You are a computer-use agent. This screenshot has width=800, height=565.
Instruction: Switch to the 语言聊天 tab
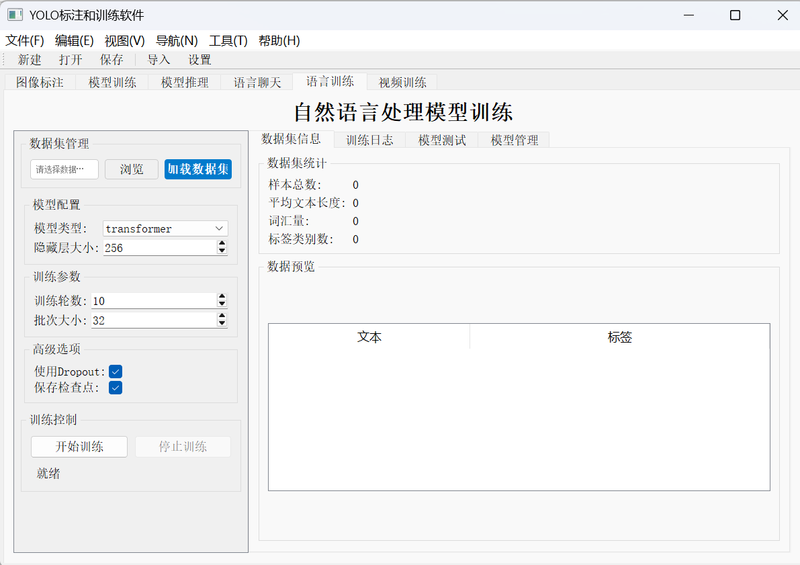[x=257, y=82]
